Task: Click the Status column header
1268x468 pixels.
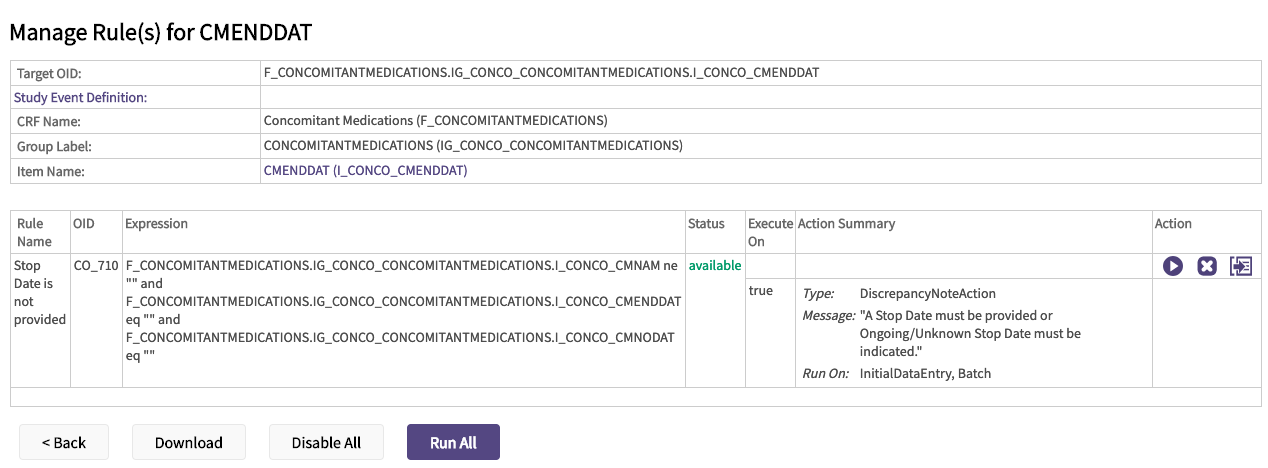Action: pos(706,224)
